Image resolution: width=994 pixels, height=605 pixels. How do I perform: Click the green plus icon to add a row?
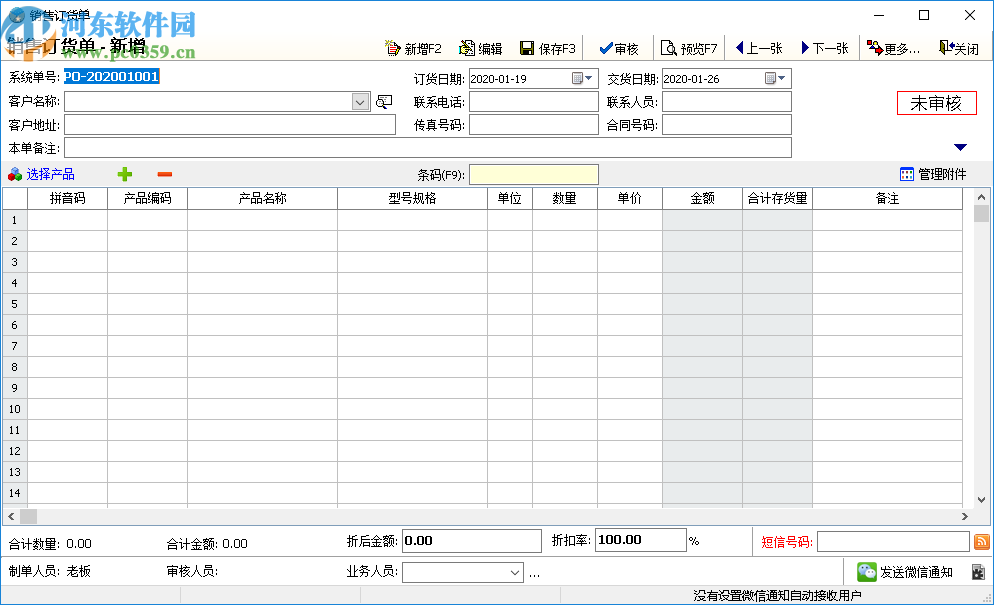(124, 173)
